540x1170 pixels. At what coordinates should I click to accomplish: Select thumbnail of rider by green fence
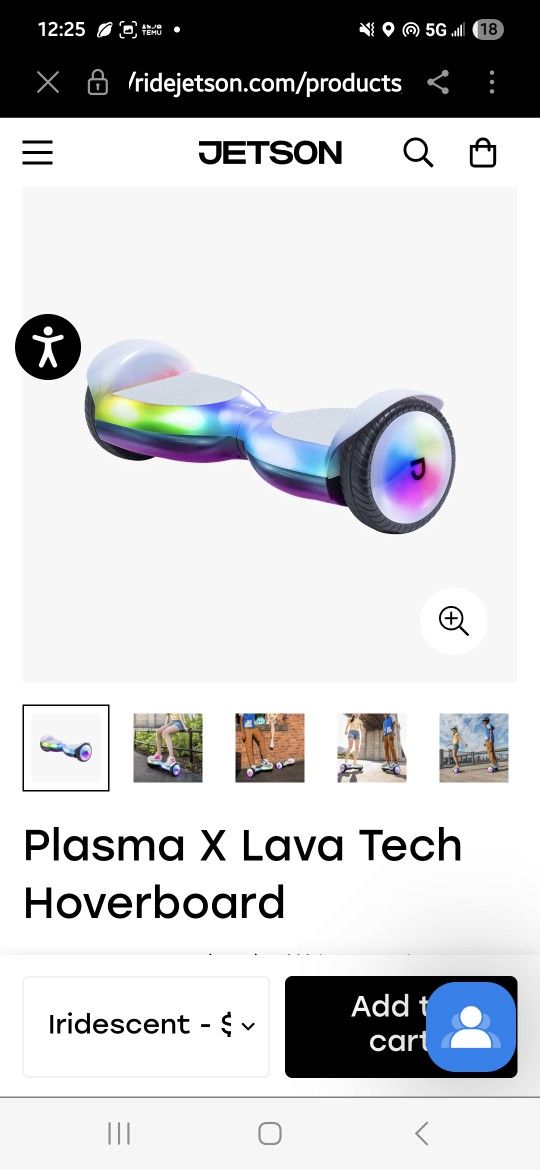168,748
